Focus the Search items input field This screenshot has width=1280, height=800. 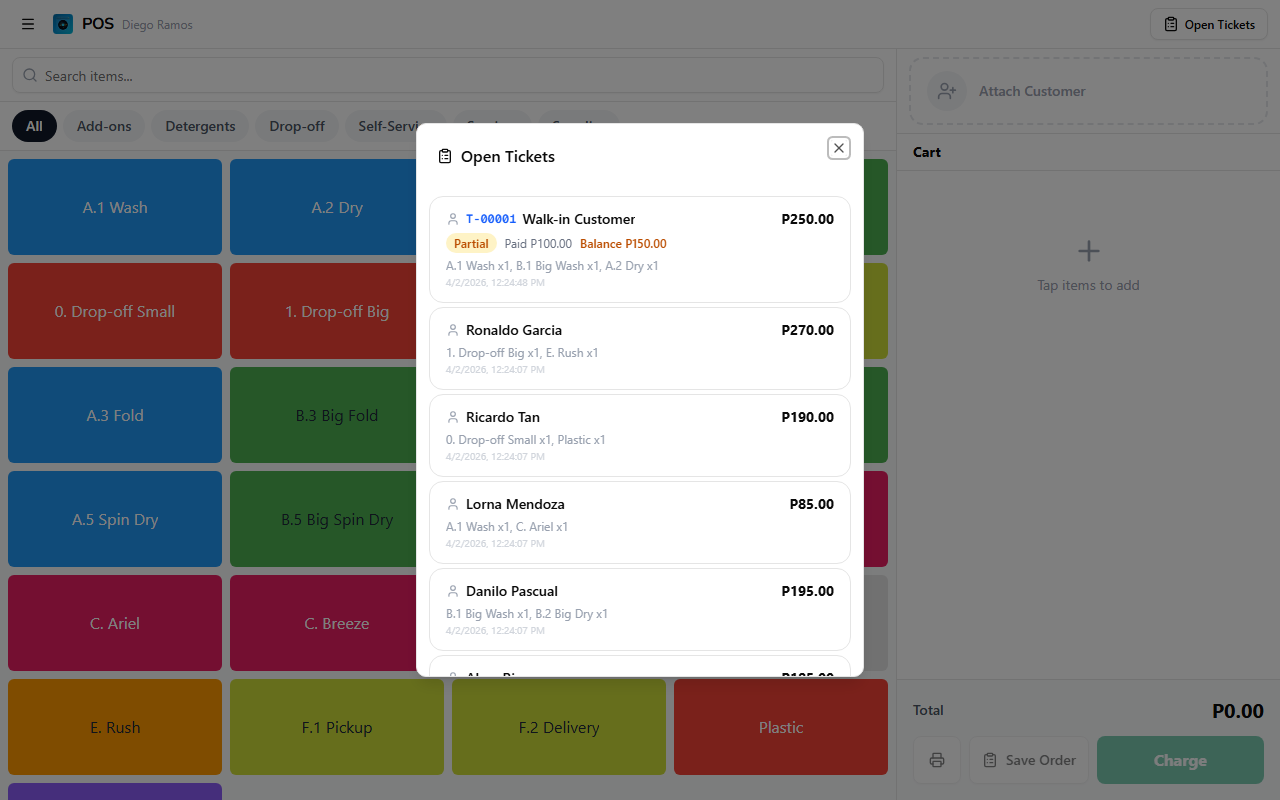coord(450,76)
